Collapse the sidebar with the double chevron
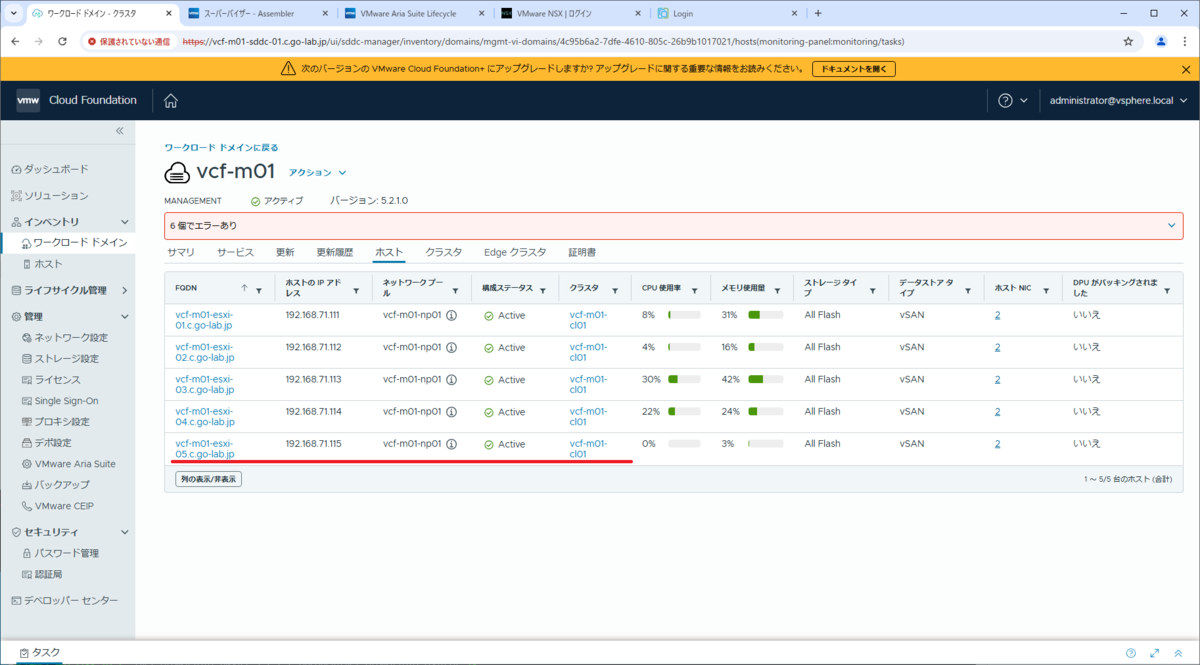Image resolution: width=1200 pixels, height=665 pixels. pos(119,131)
